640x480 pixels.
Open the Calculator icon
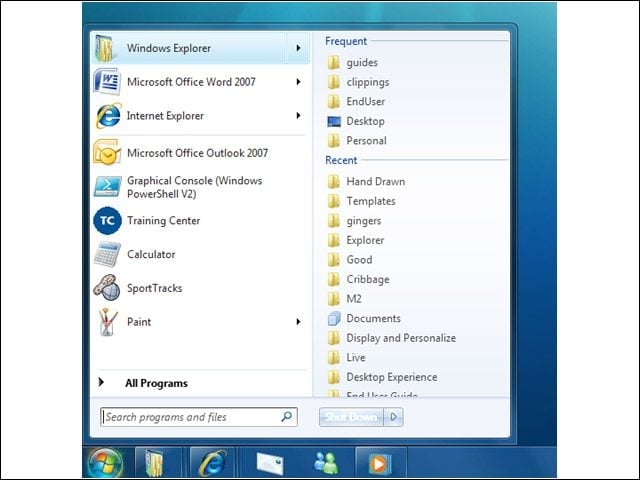pos(107,254)
